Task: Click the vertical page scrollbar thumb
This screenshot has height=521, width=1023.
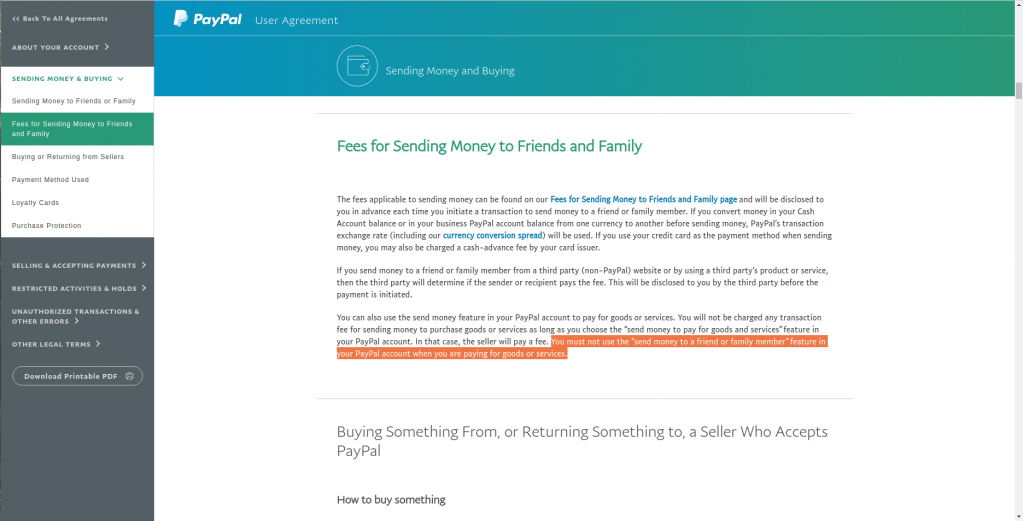Action: (1018, 90)
